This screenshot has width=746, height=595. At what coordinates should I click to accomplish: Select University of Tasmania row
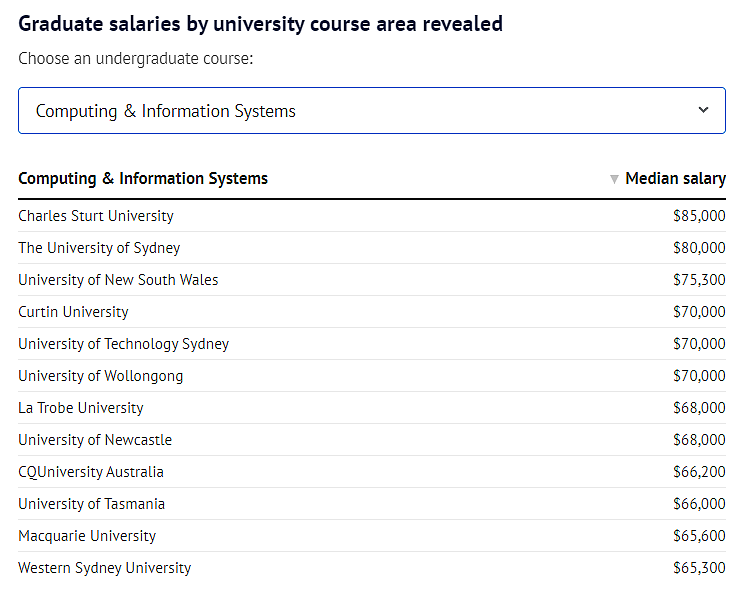pos(372,504)
